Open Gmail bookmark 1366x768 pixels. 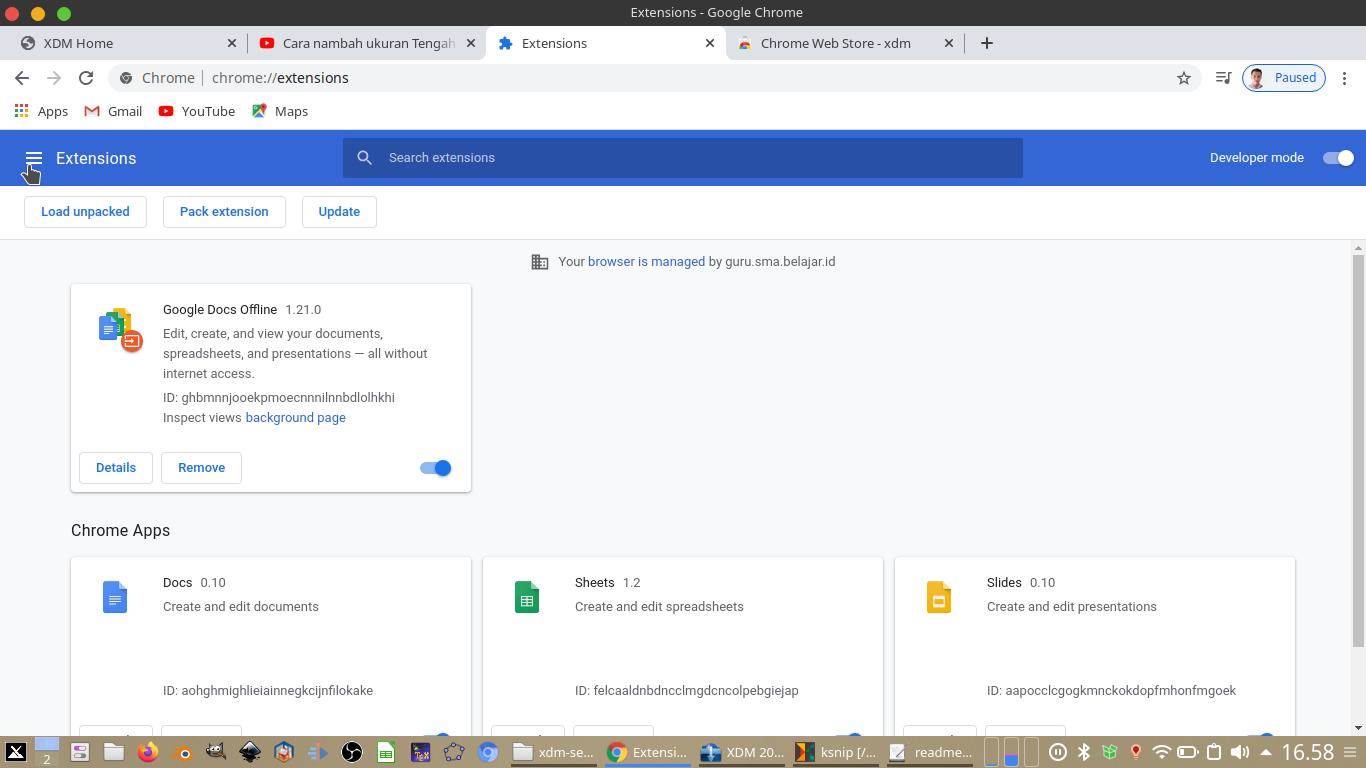click(x=113, y=111)
